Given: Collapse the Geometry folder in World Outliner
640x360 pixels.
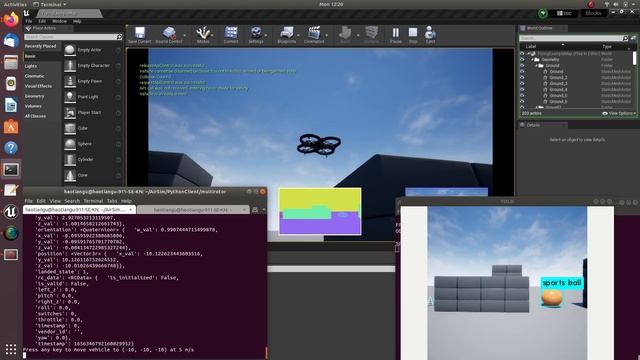Looking at the screenshot, I should pyautogui.click(x=533, y=60).
